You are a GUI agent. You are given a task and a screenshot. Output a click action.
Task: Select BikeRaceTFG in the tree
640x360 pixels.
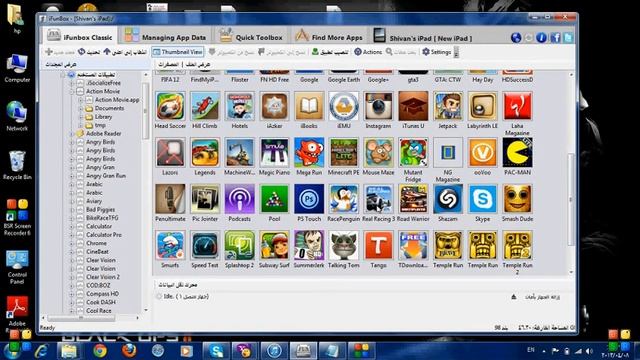pos(102,218)
